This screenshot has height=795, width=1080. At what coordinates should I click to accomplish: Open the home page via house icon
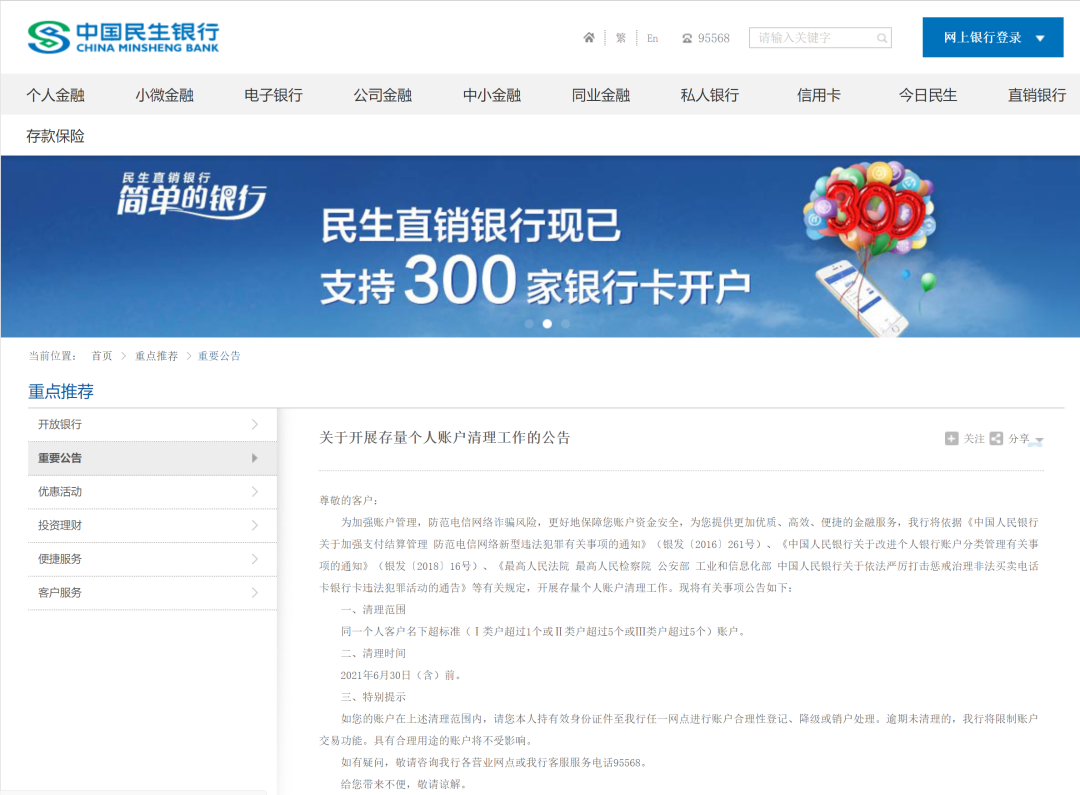click(x=589, y=38)
